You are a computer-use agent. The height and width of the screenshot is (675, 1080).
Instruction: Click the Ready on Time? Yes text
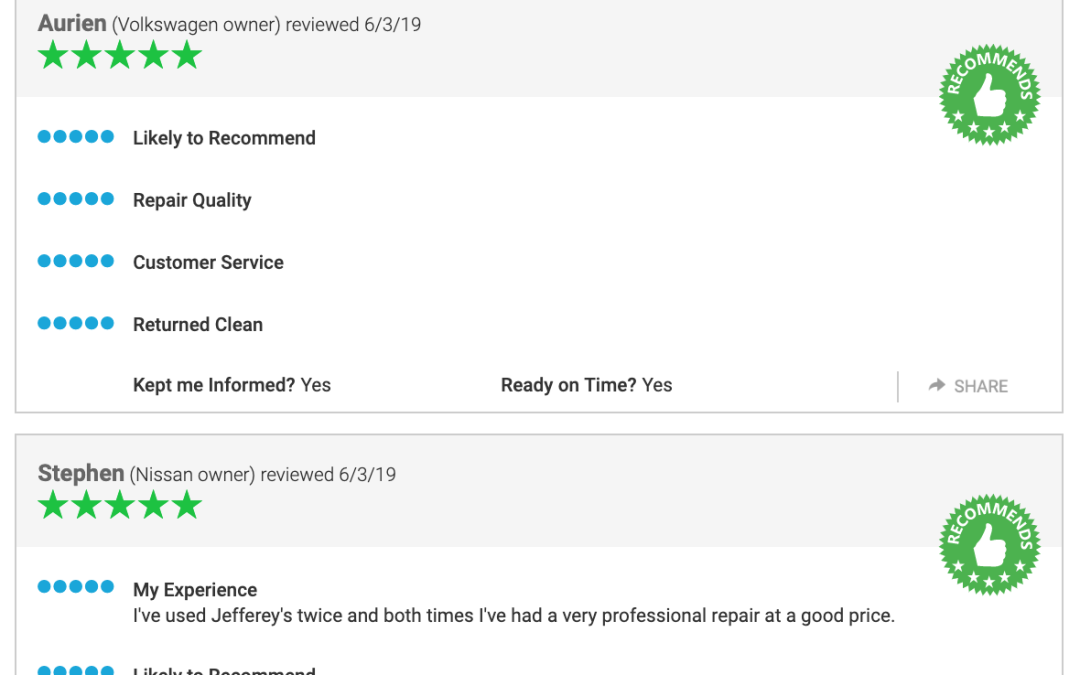click(587, 385)
